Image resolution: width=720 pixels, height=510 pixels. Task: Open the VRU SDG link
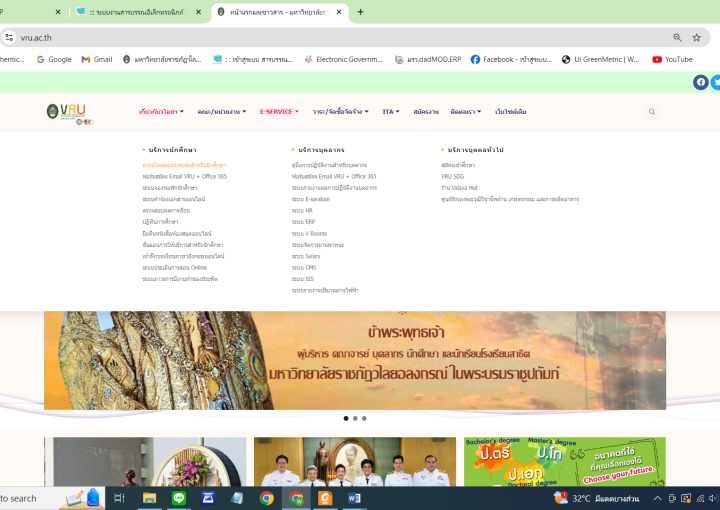pos(454,176)
